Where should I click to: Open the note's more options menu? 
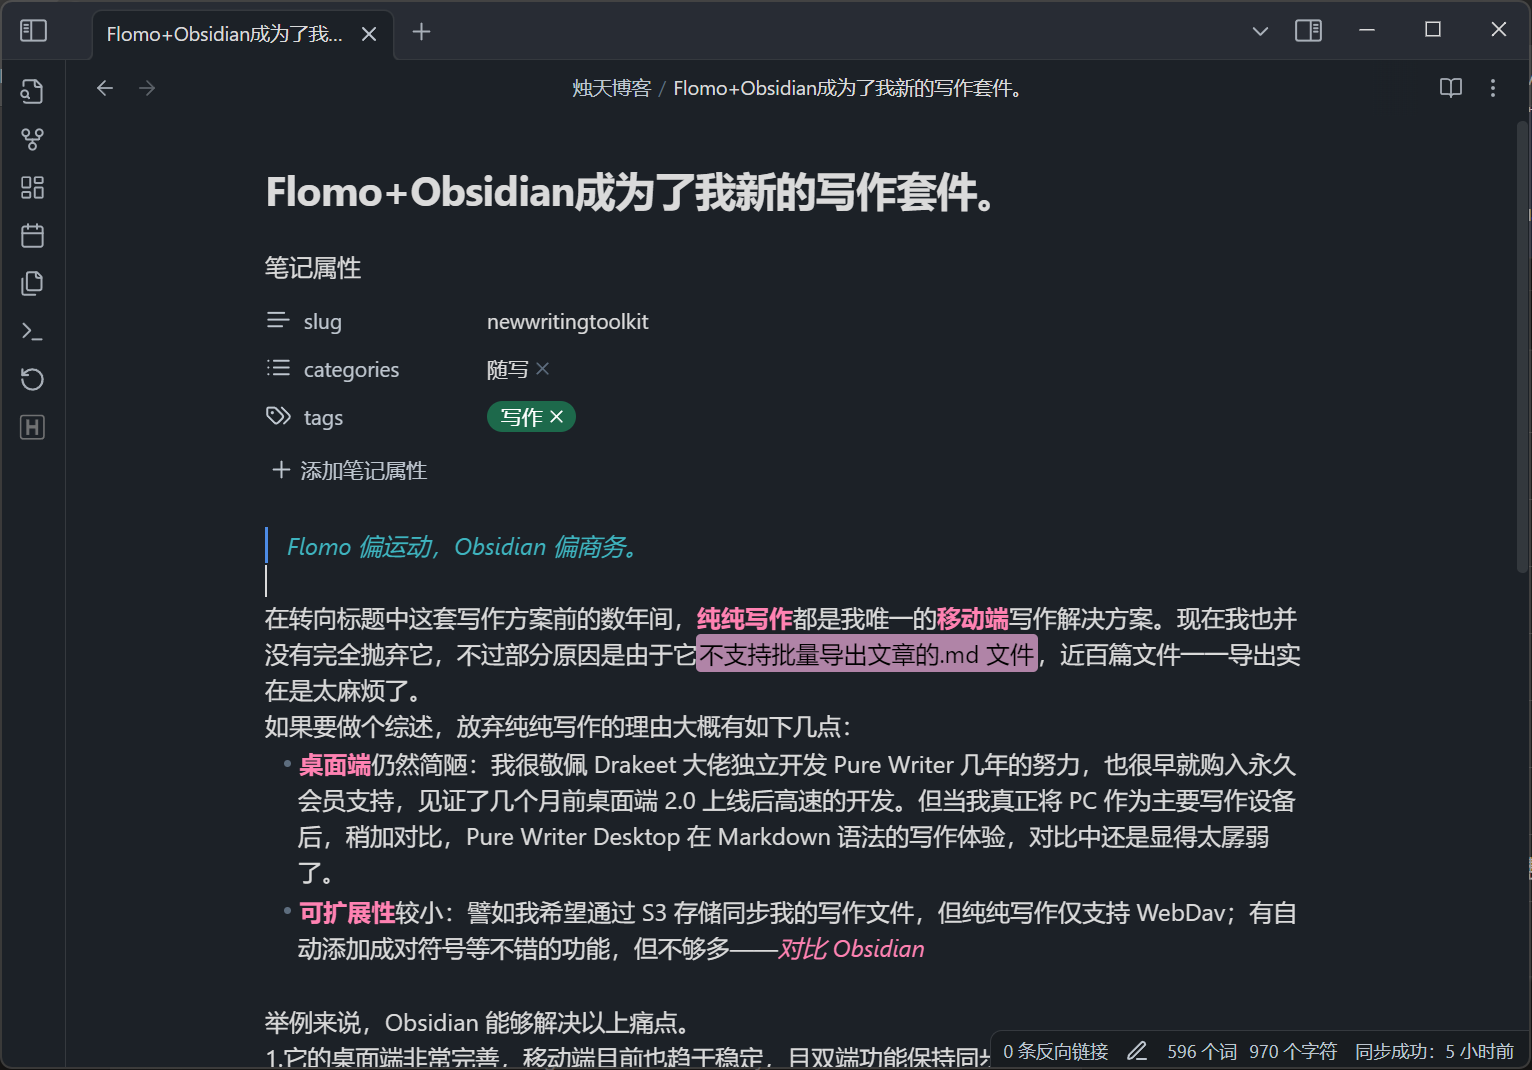(x=1493, y=88)
